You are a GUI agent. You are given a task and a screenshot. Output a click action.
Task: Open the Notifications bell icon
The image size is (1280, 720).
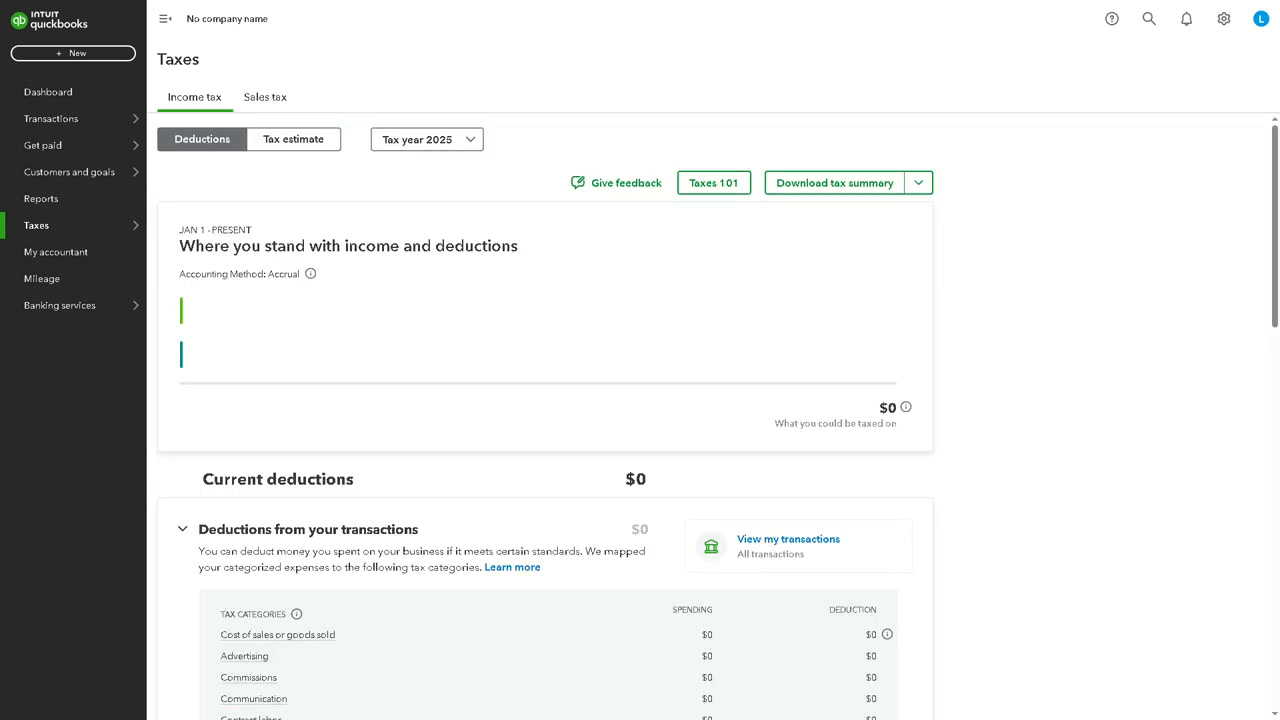pos(1186,19)
